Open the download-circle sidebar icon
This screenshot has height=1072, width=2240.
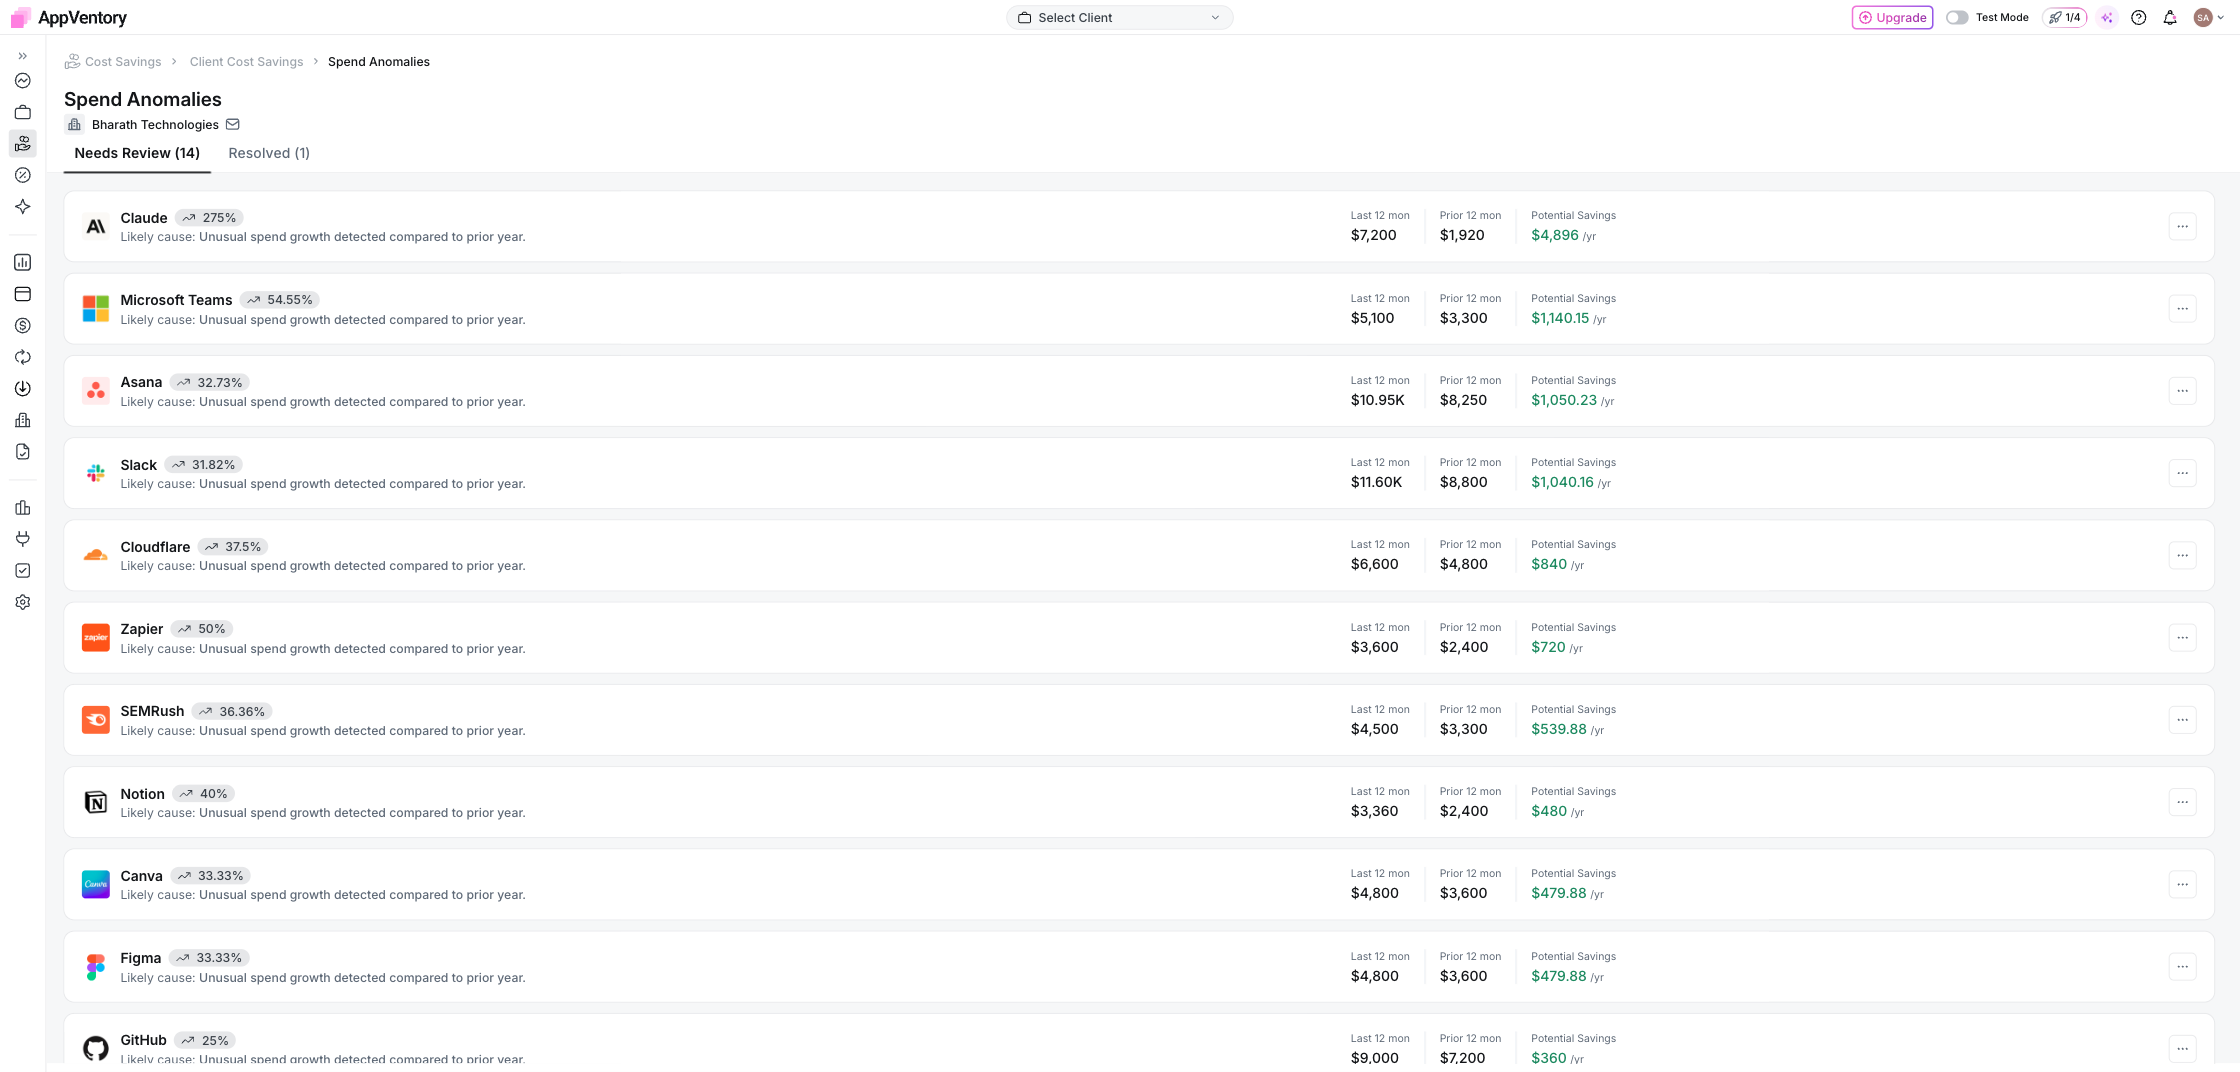pyautogui.click(x=22, y=389)
